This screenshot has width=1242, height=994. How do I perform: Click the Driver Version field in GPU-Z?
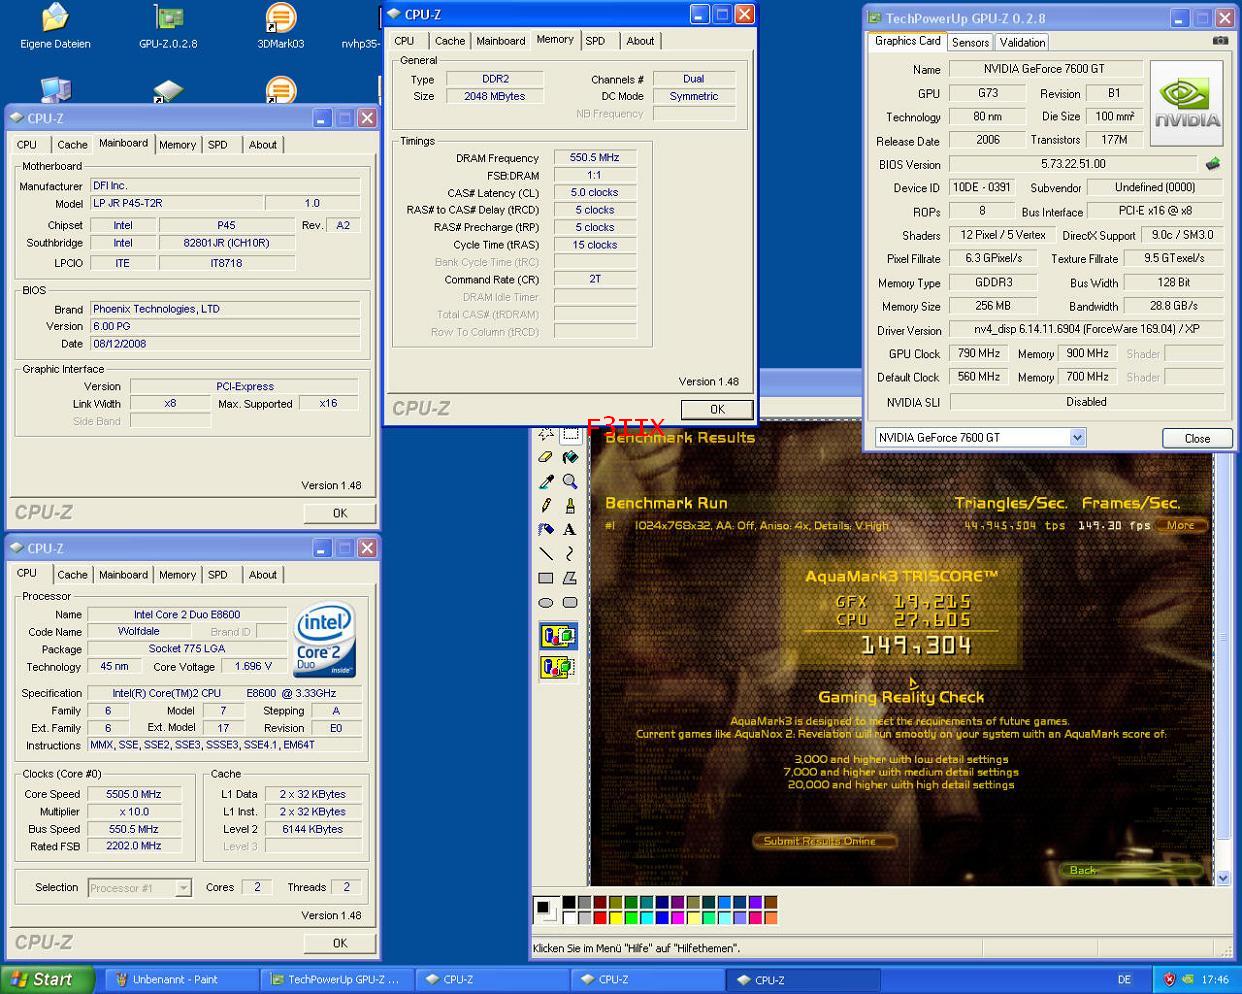(1086, 329)
